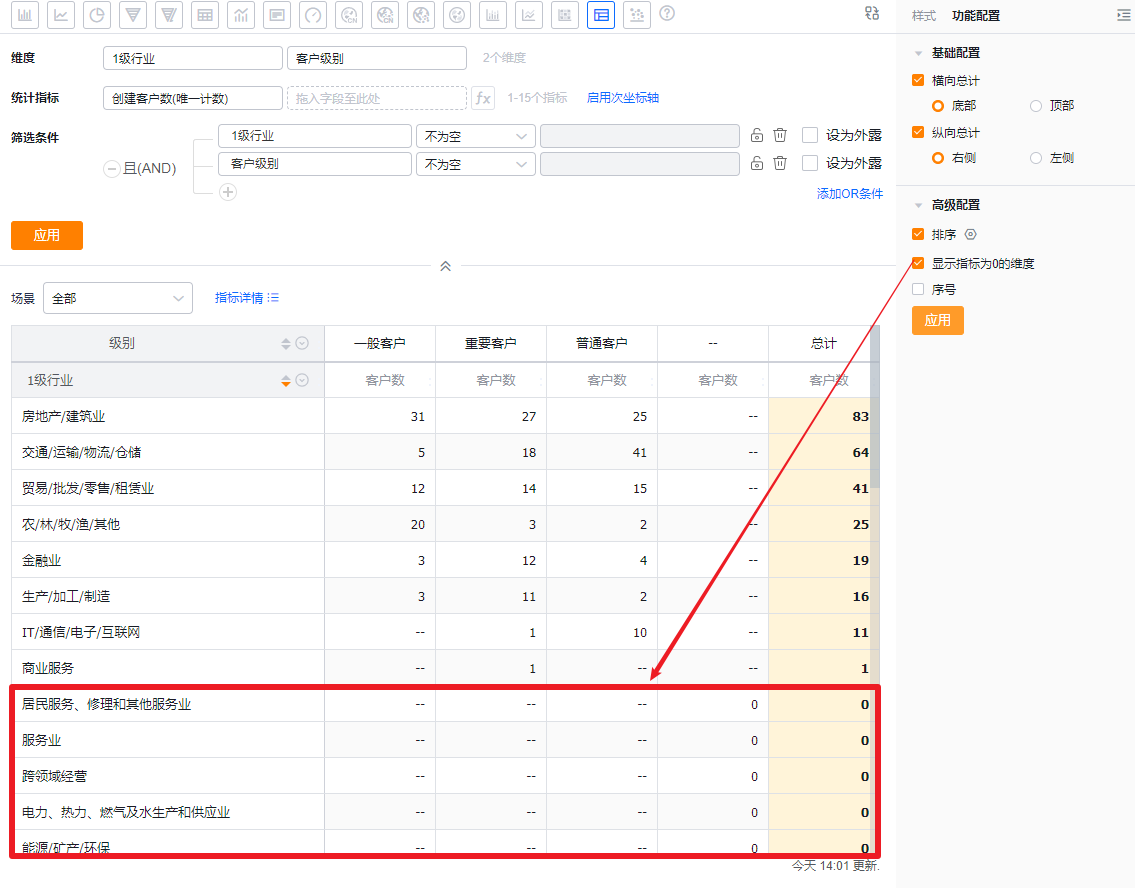Open the 不为空 dropdown in the 1级行业 filter row
This screenshot has height=888, width=1135.
476,136
